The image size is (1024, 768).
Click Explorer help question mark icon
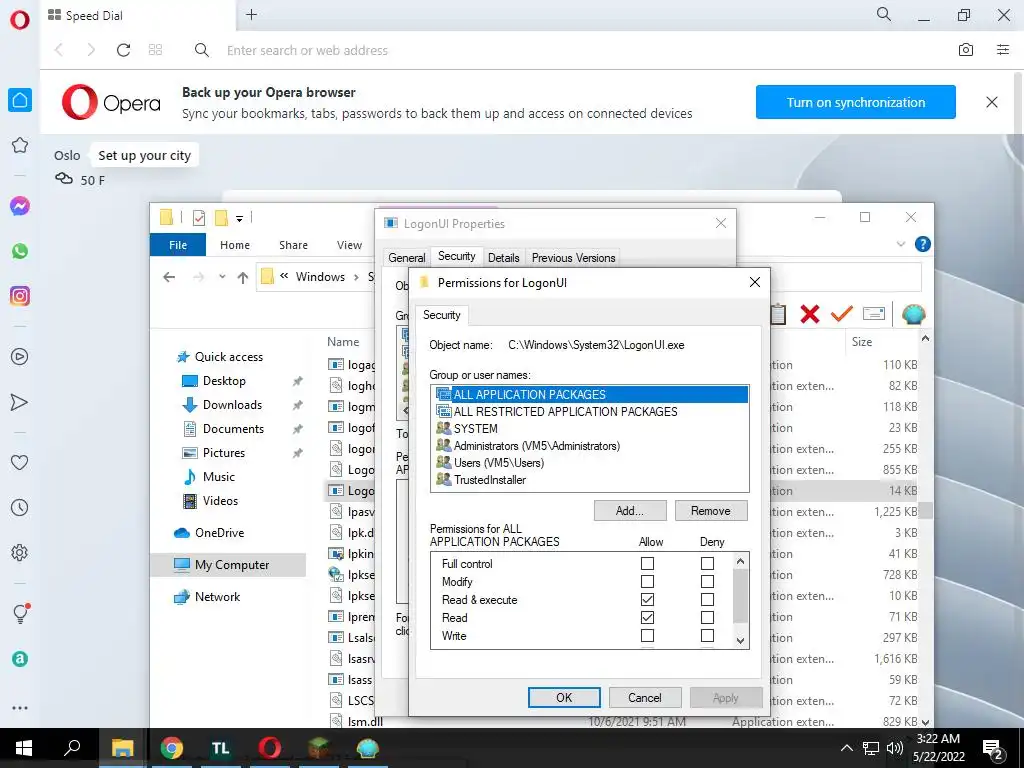coord(922,244)
